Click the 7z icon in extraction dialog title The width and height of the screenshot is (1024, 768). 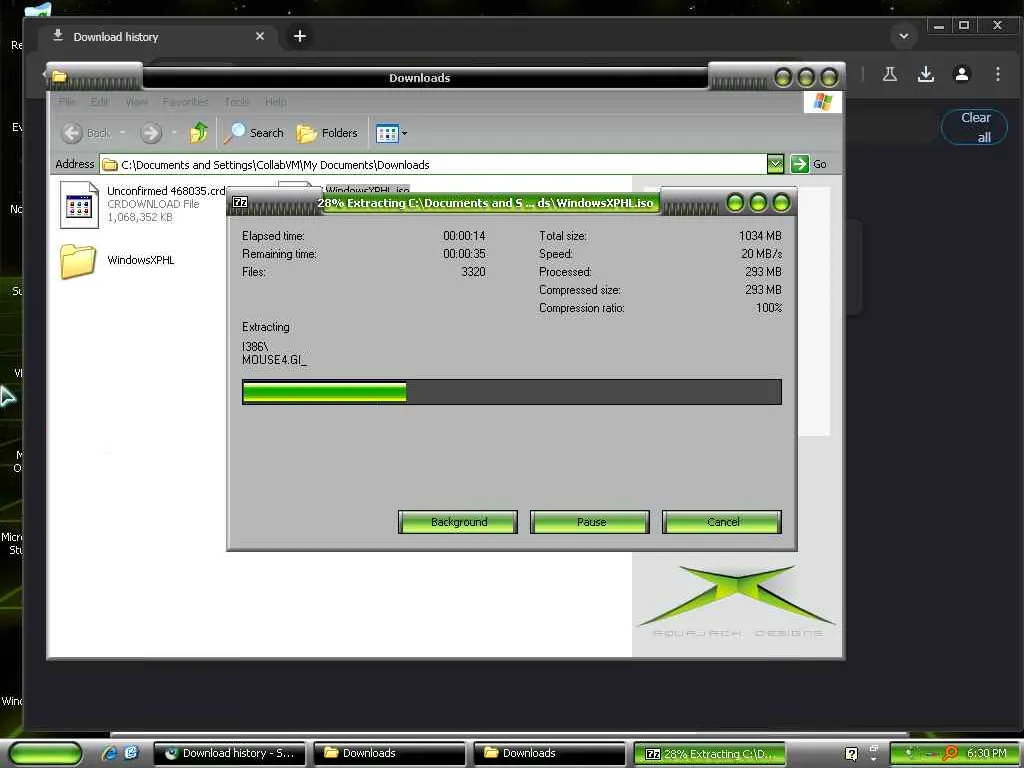point(240,202)
